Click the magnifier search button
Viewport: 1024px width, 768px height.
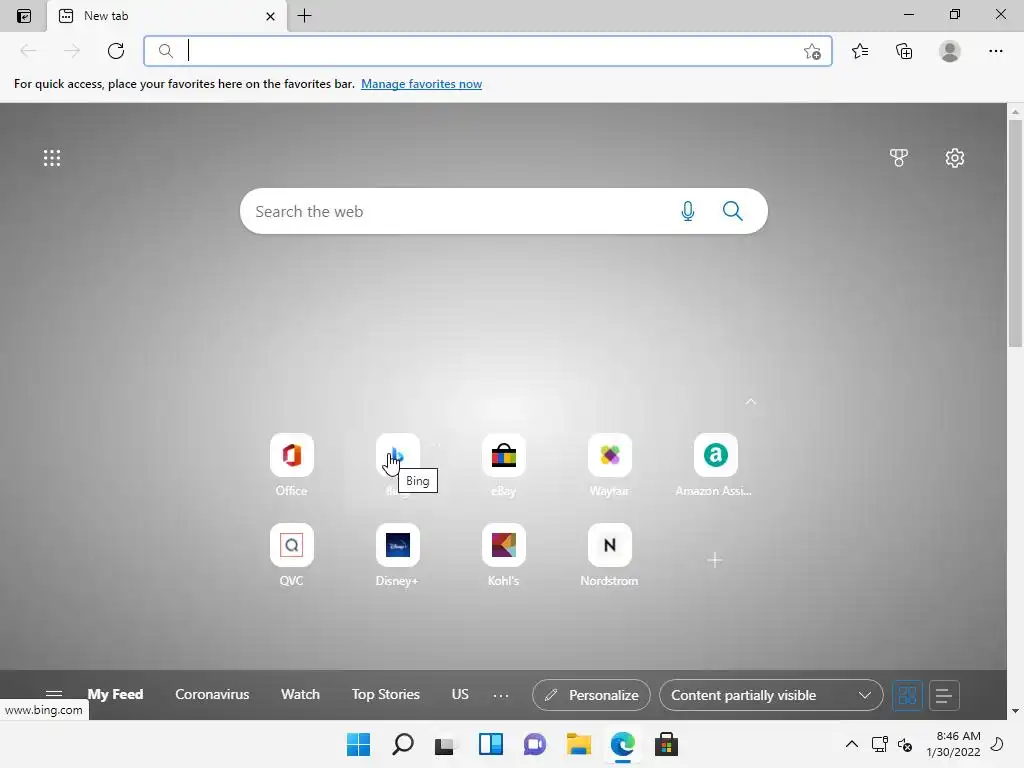(x=732, y=211)
